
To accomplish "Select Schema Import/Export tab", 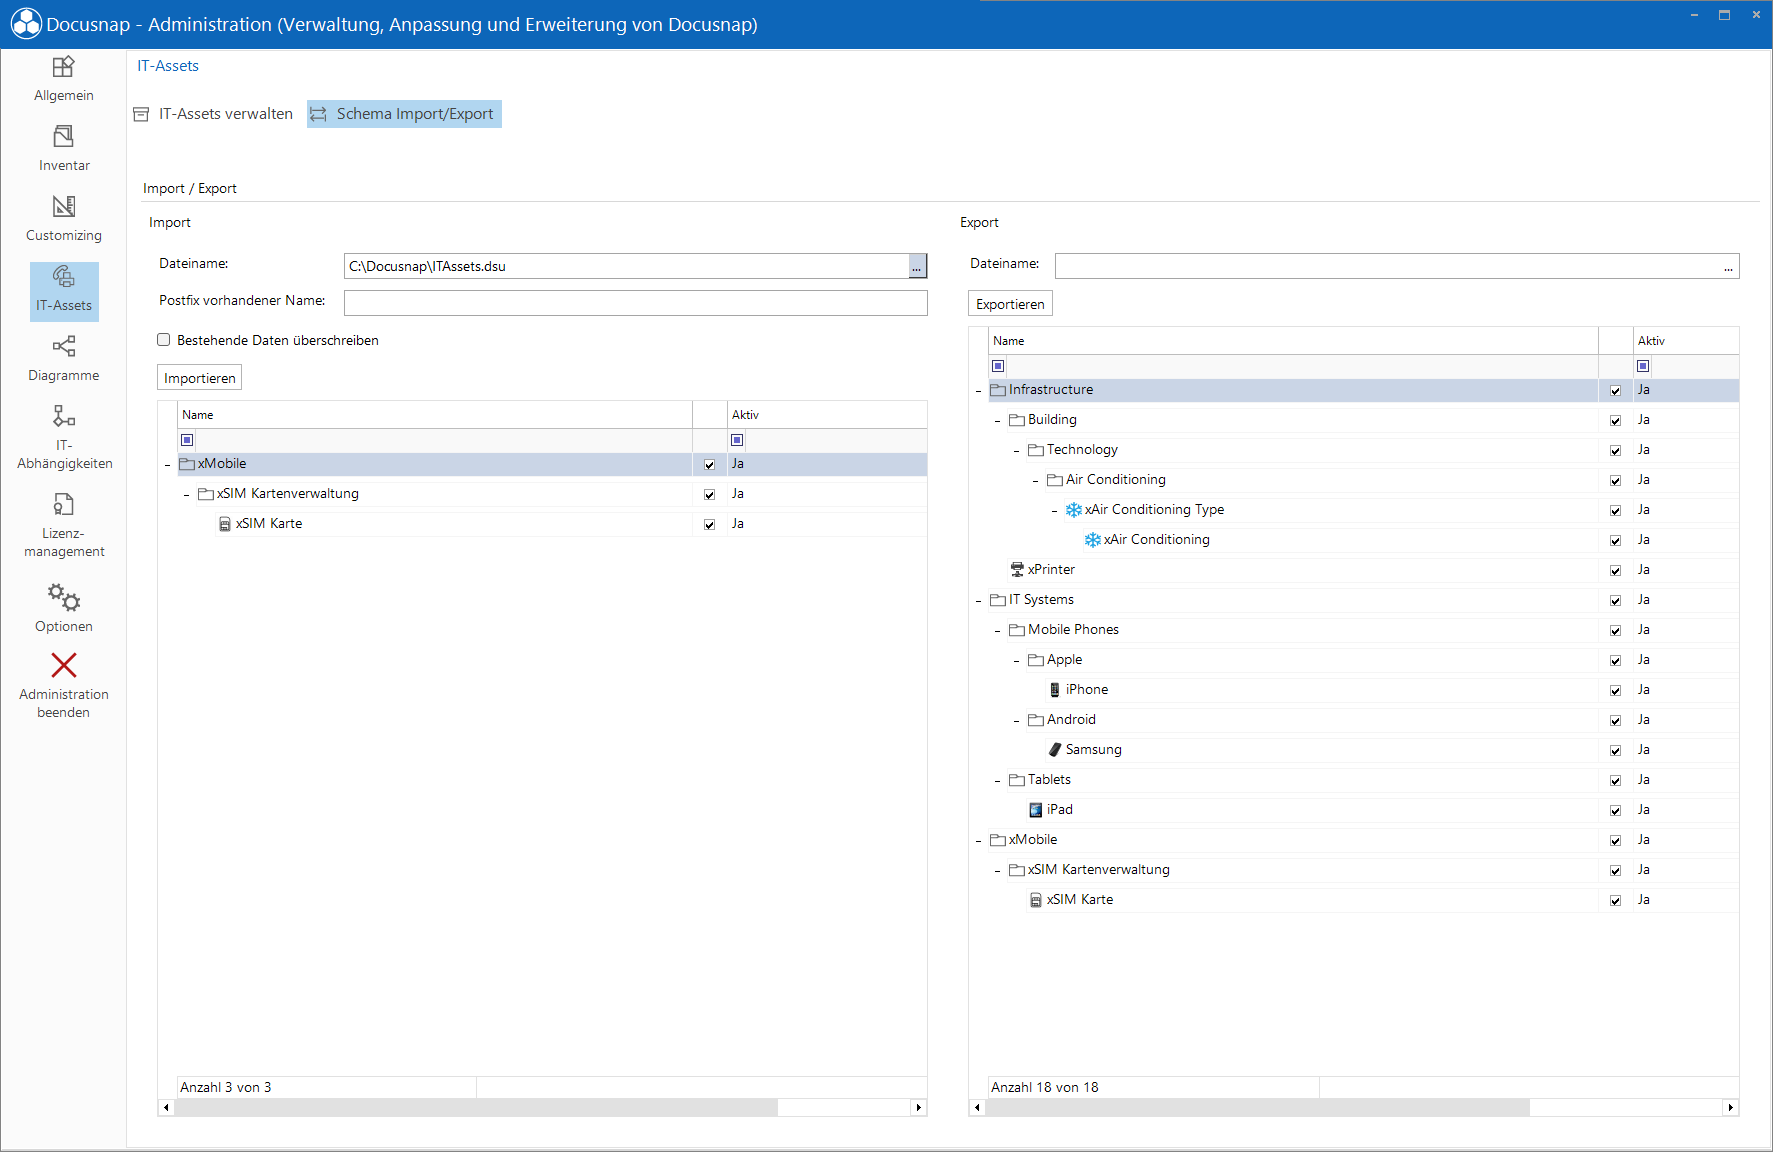I will click(404, 114).
